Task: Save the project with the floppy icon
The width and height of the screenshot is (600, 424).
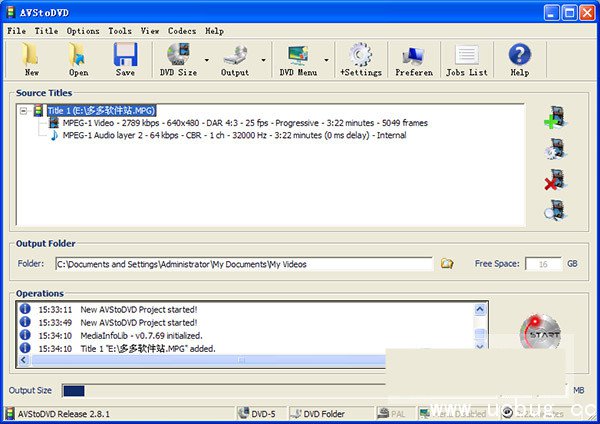Action: pyautogui.click(x=125, y=59)
